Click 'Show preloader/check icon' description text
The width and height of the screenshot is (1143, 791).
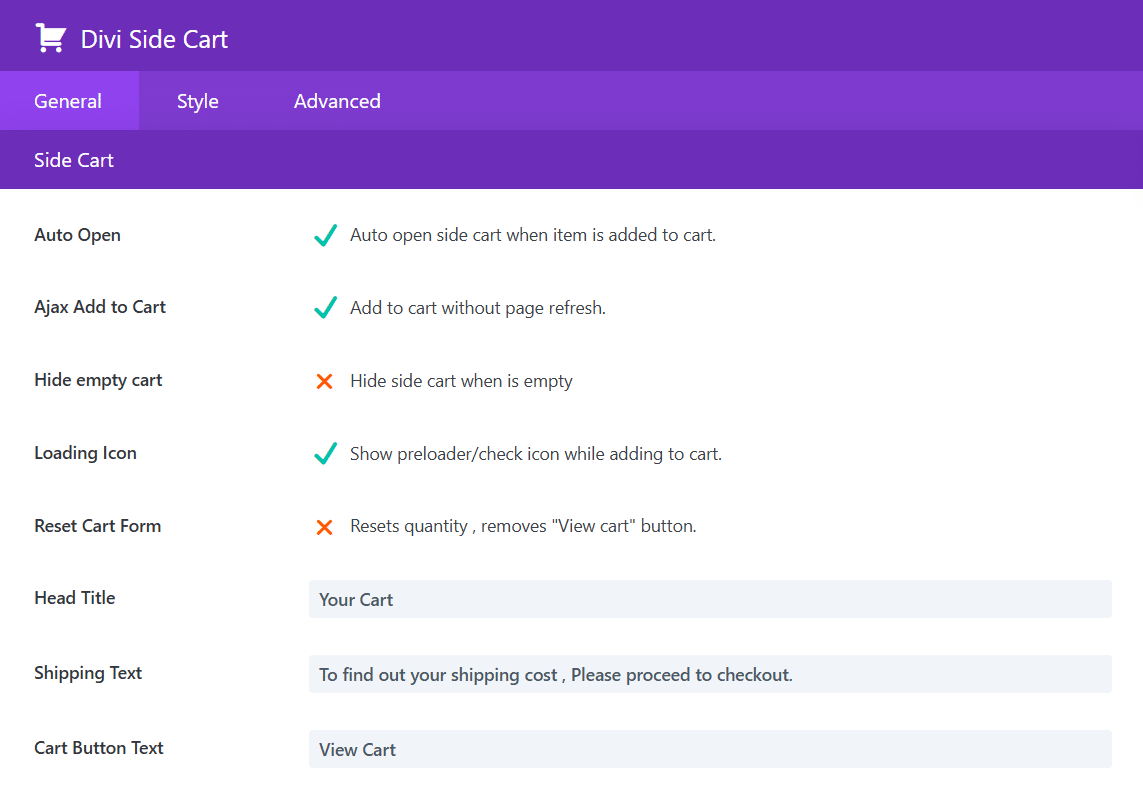coord(536,454)
